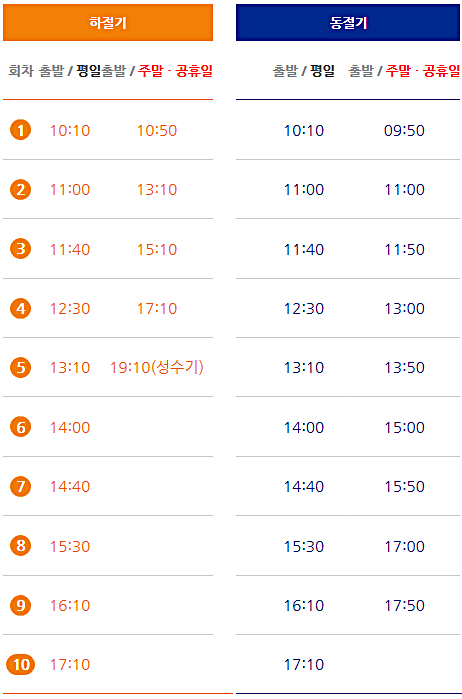
Task: Select the 19:10(성수기) weekend departure
Action: (157, 367)
